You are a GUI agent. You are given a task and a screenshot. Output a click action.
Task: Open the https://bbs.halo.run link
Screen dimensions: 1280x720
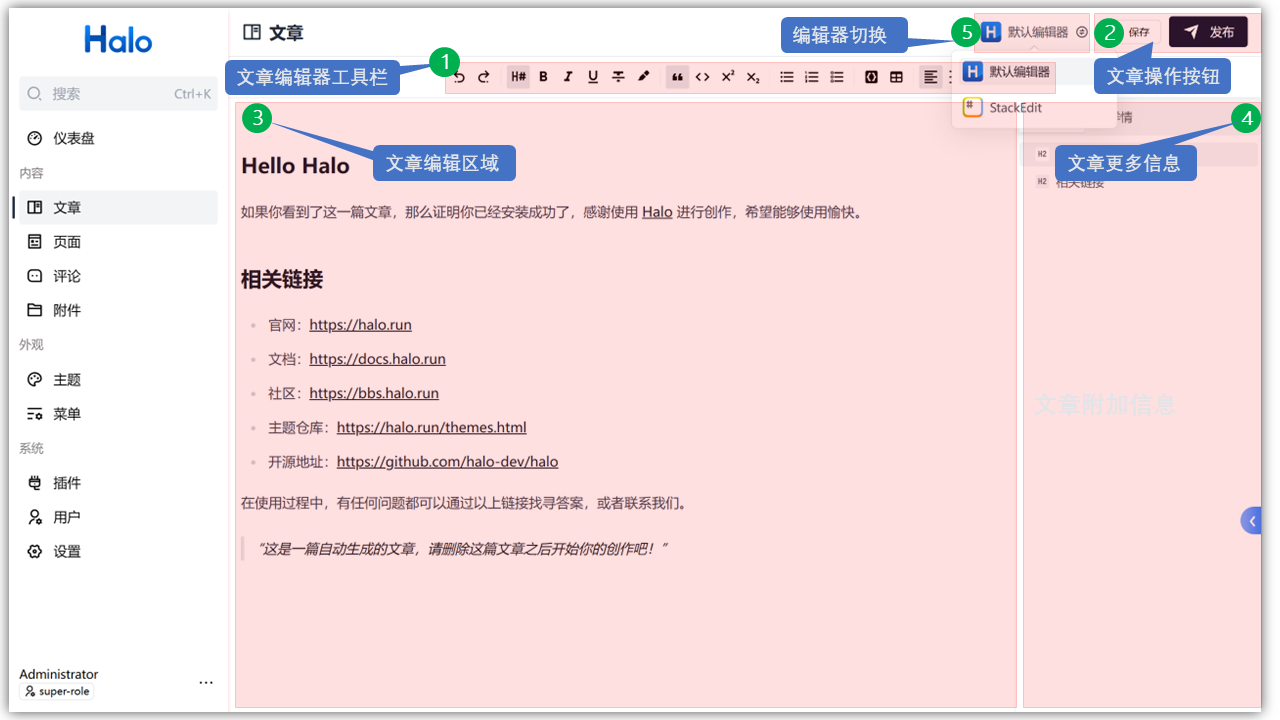click(x=374, y=393)
